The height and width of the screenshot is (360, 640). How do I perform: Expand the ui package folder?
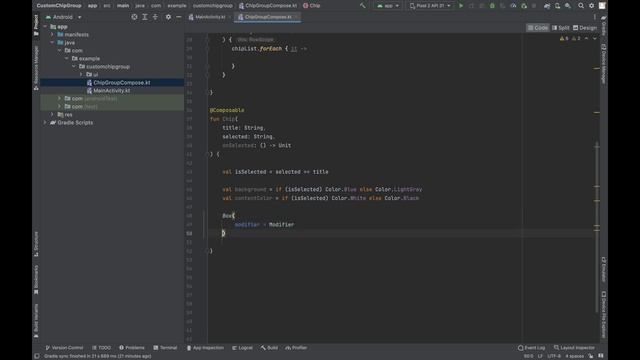pos(81,74)
